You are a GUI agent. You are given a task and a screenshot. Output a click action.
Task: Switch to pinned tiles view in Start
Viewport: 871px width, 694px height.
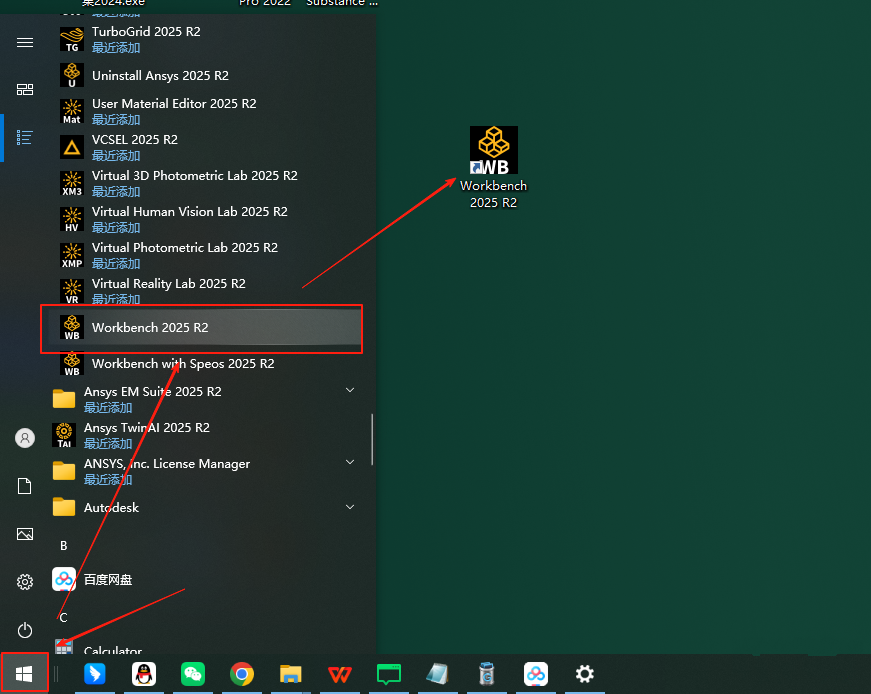coord(25,90)
